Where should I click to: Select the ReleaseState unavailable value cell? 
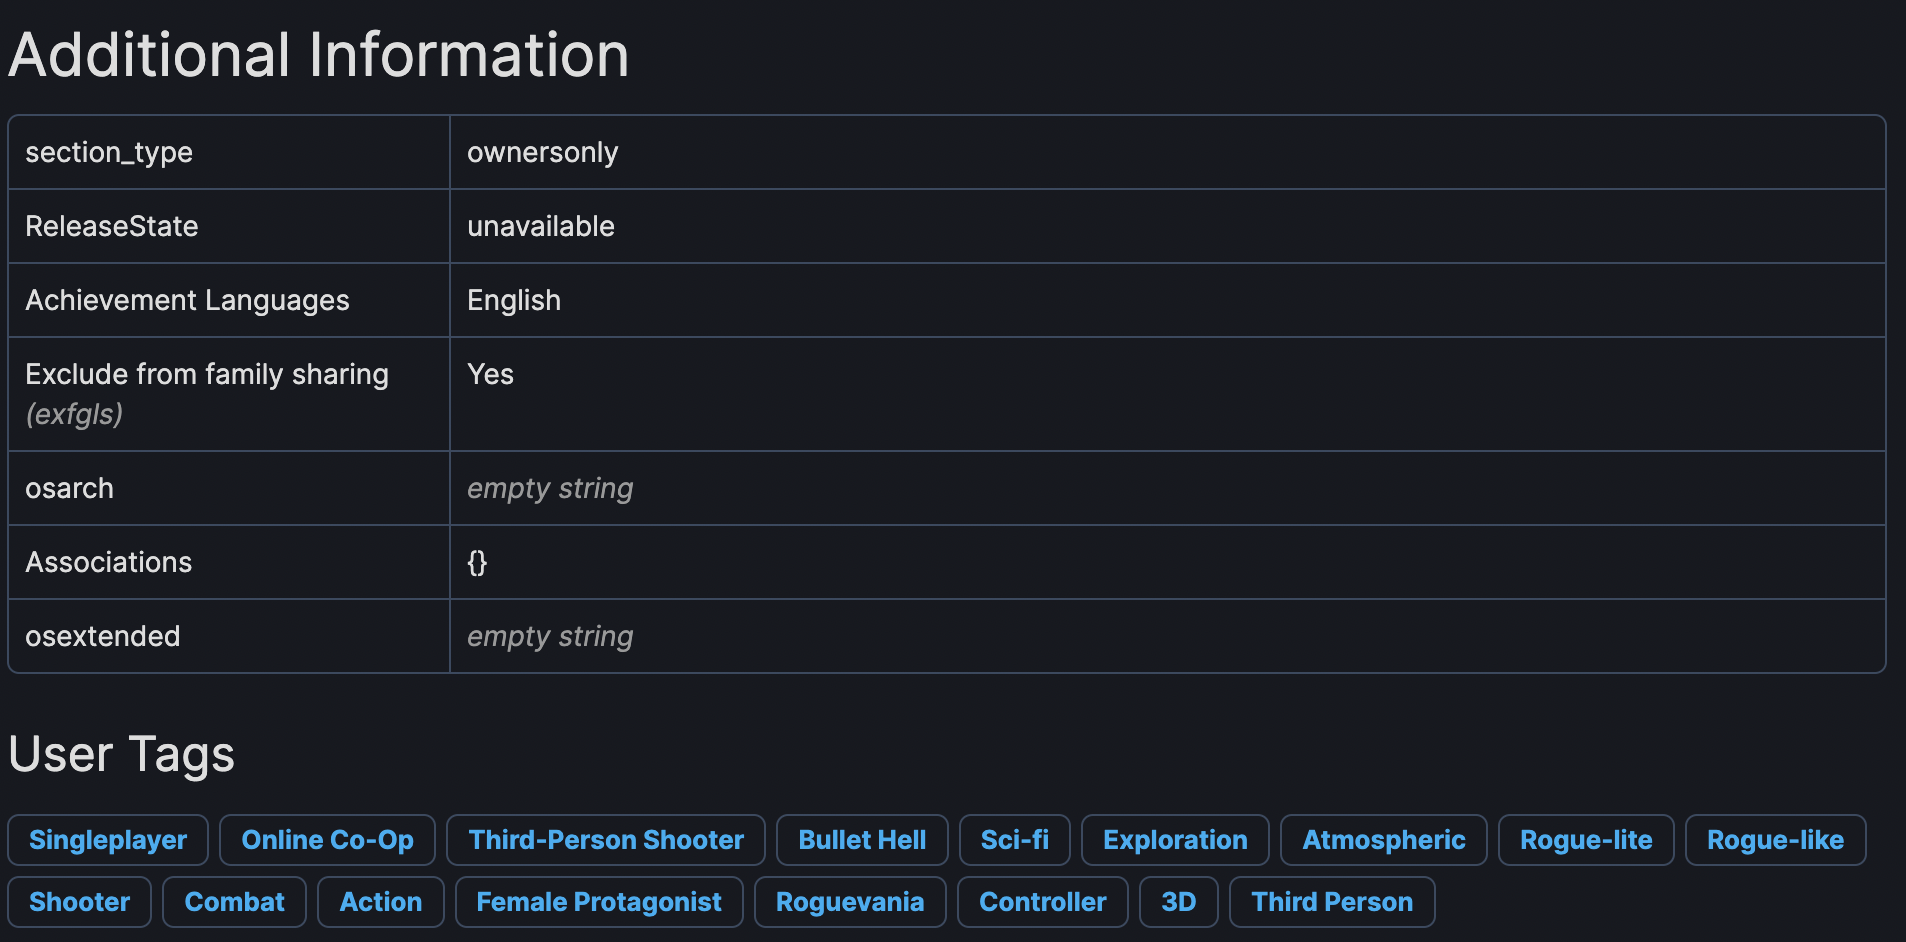[x=541, y=227]
